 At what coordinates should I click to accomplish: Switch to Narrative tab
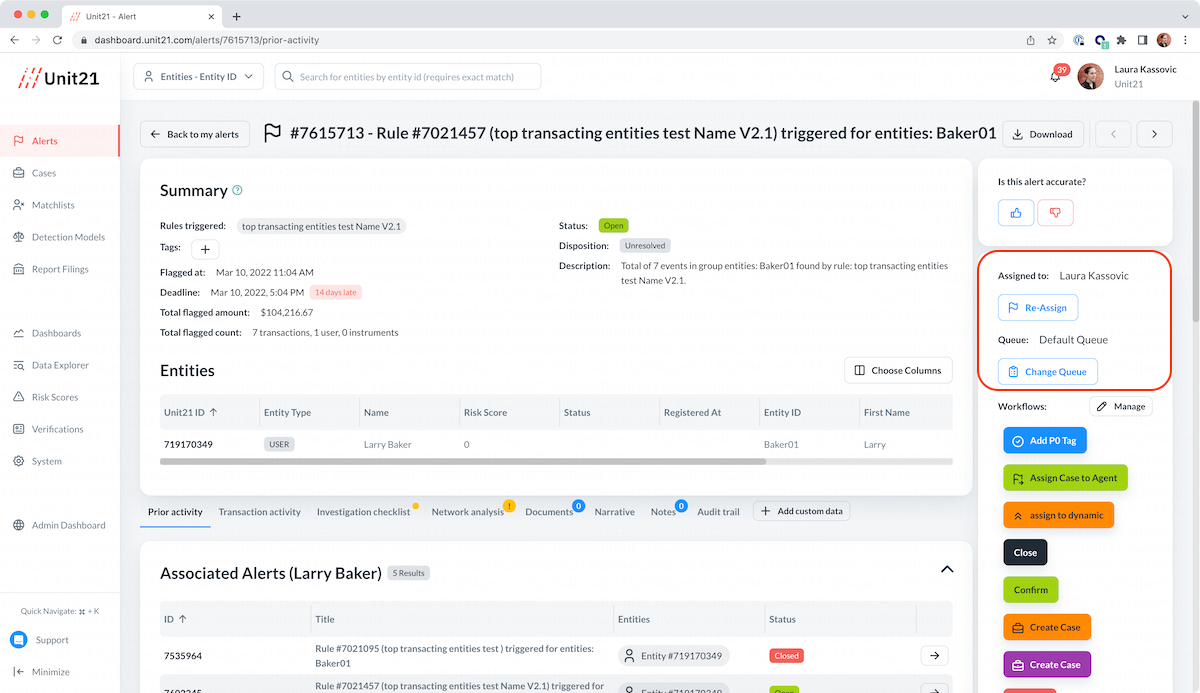point(614,511)
